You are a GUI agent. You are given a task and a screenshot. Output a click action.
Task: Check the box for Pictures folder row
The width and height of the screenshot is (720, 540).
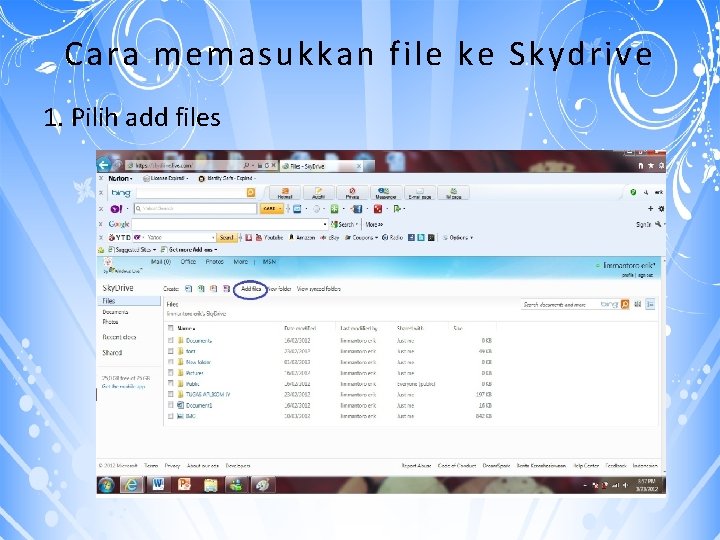tap(171, 372)
